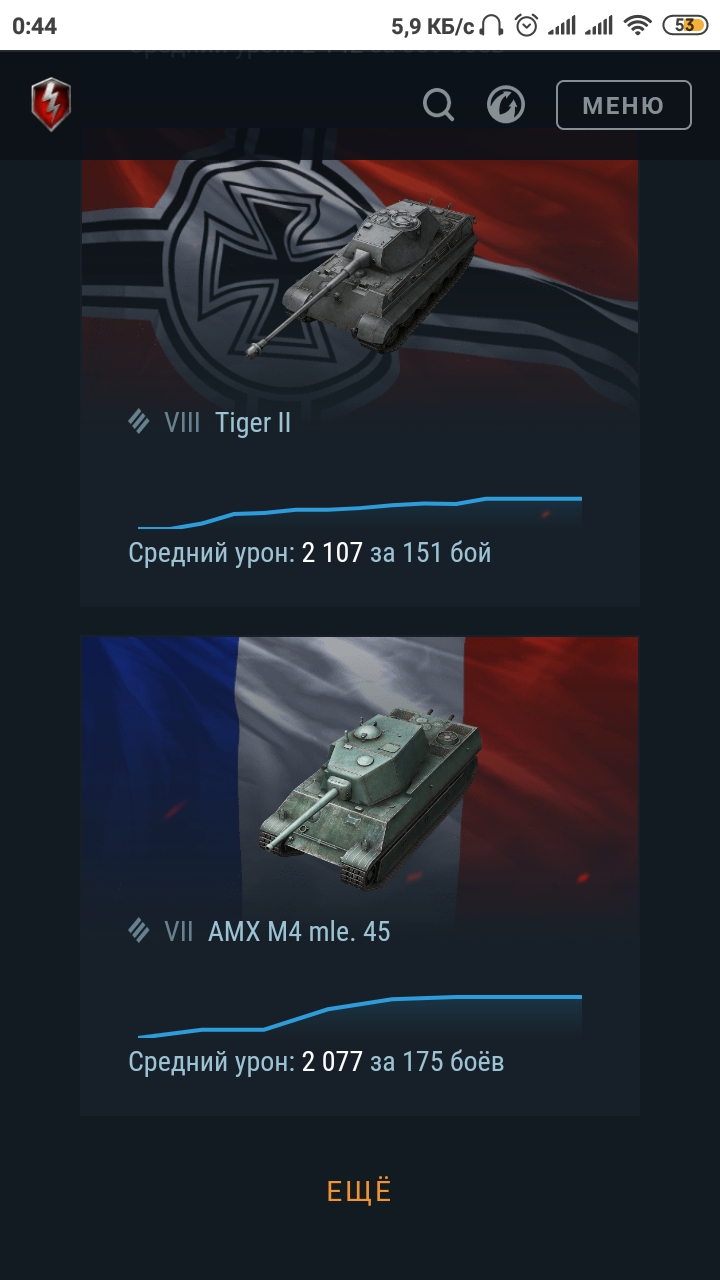Tap the Wi-Fi status icon
This screenshot has height=1280, width=720.
pos(636,26)
